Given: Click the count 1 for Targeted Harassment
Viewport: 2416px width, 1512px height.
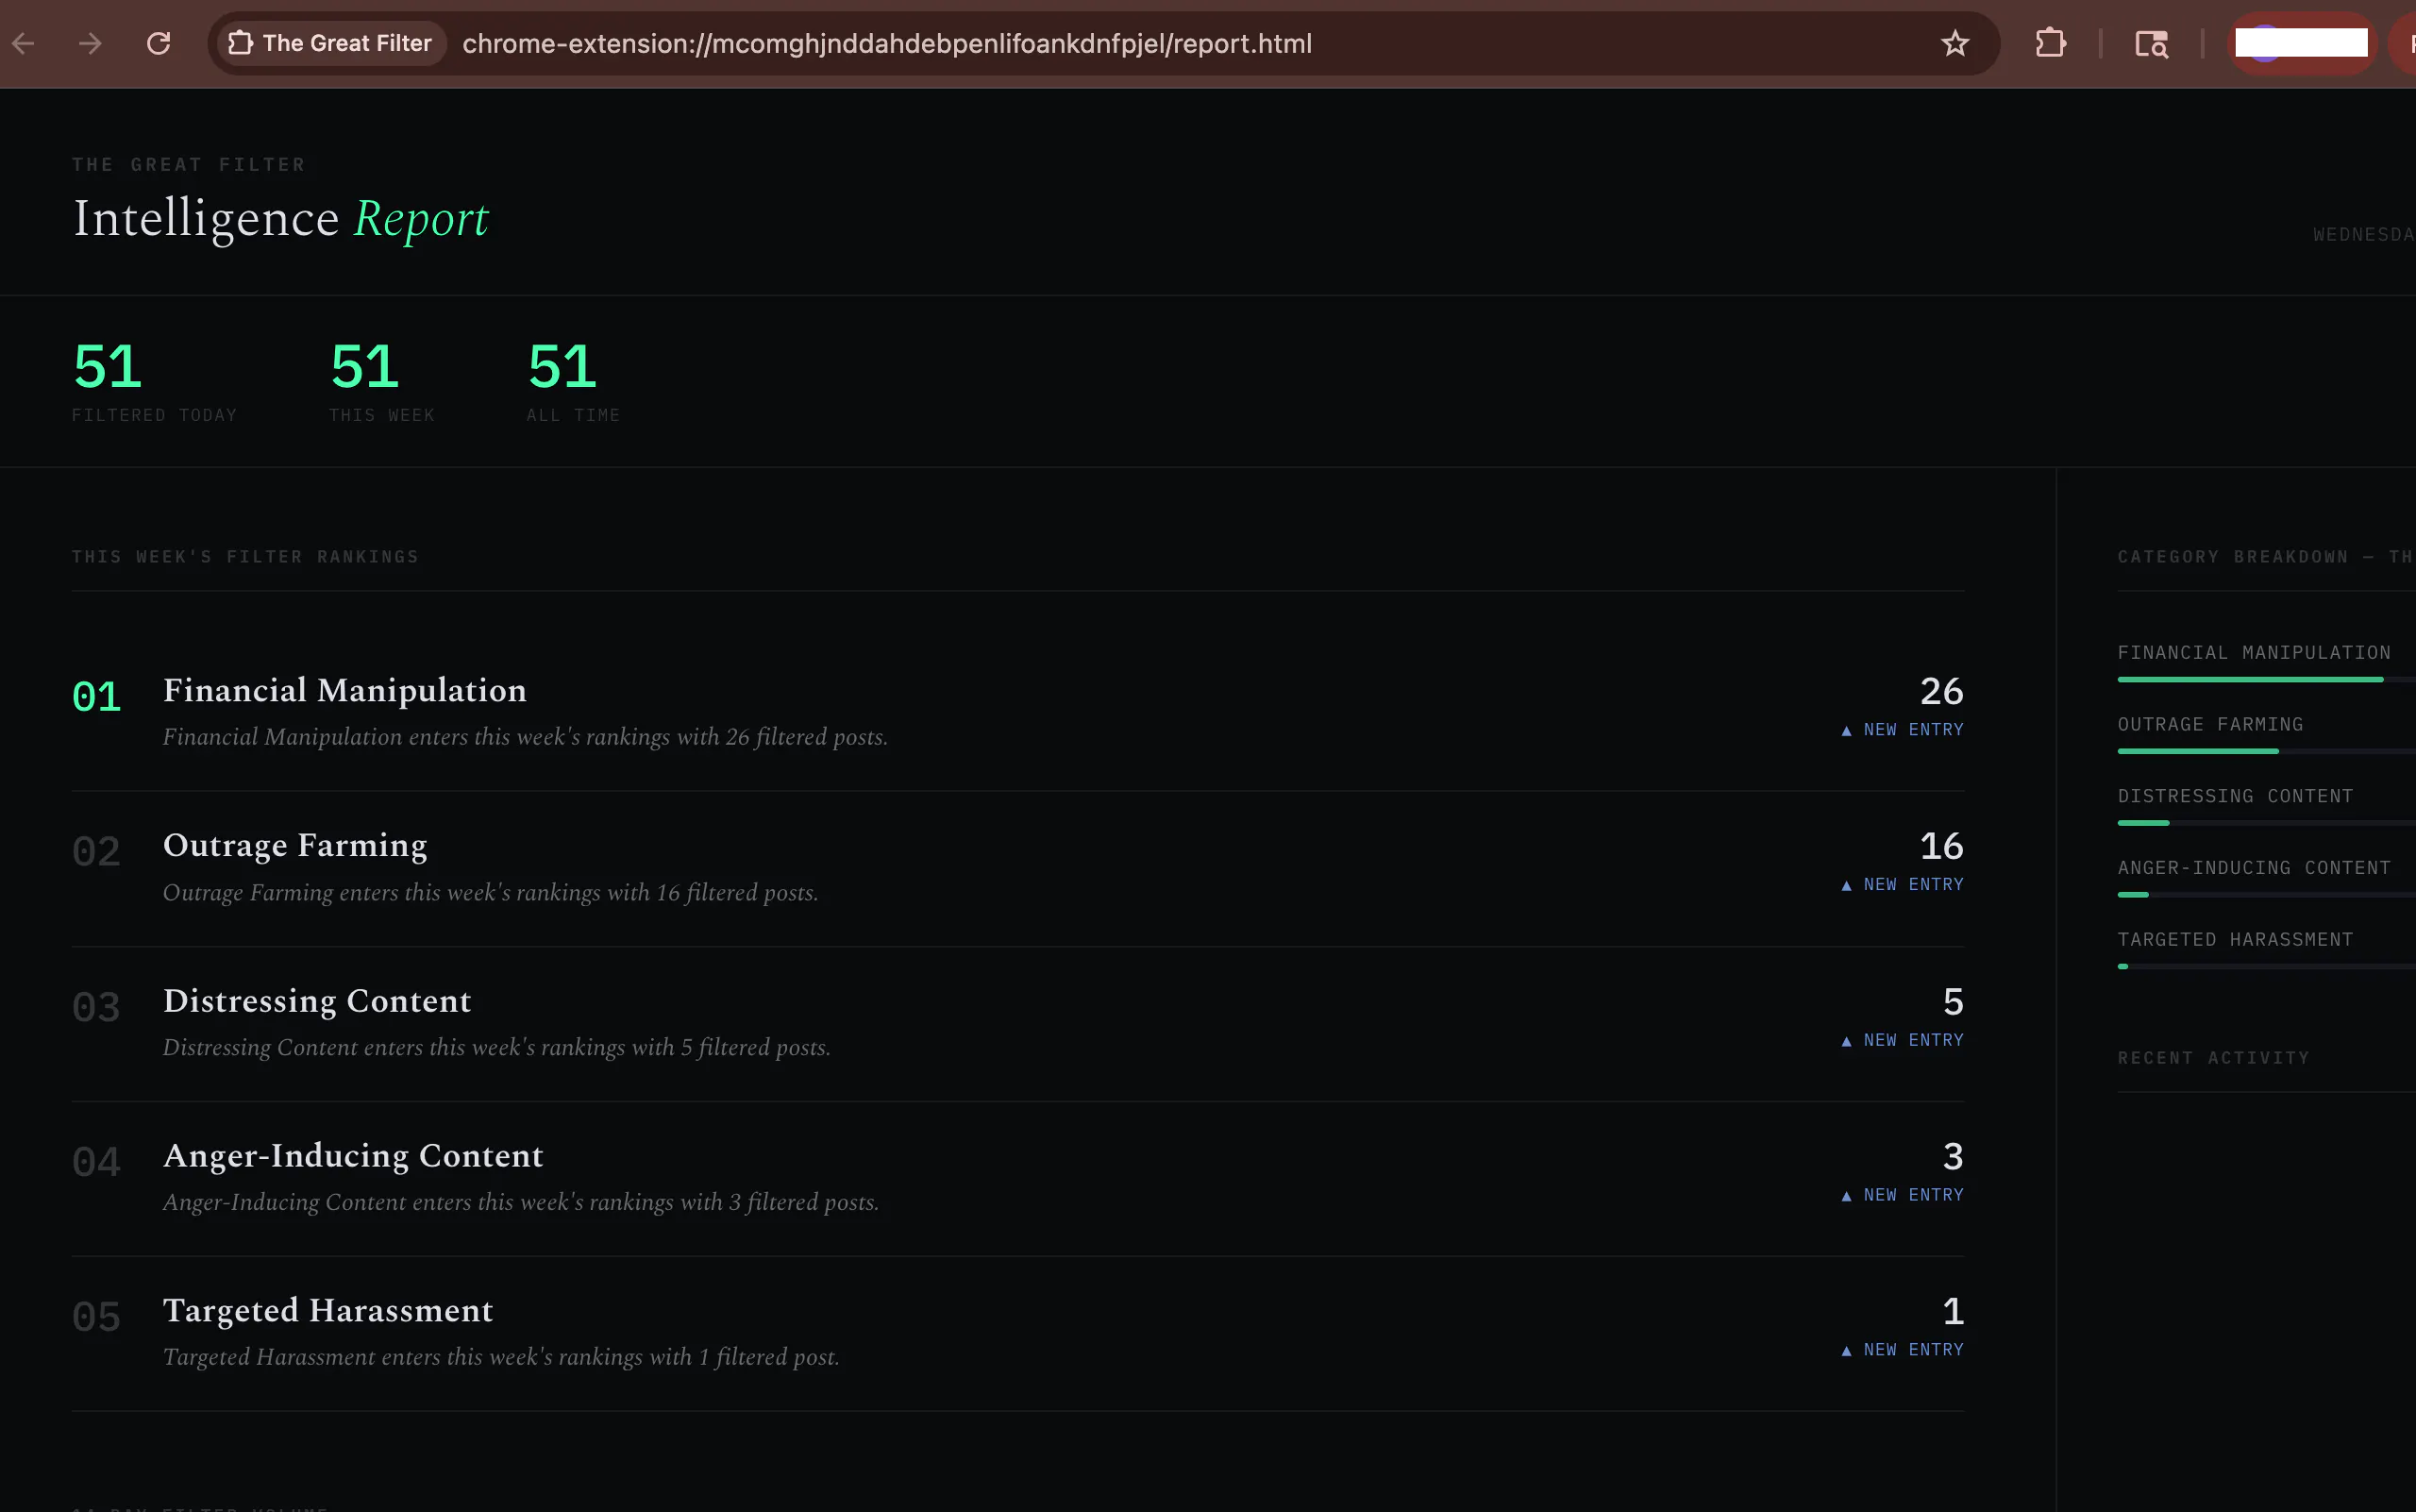Looking at the screenshot, I should [x=1953, y=1311].
